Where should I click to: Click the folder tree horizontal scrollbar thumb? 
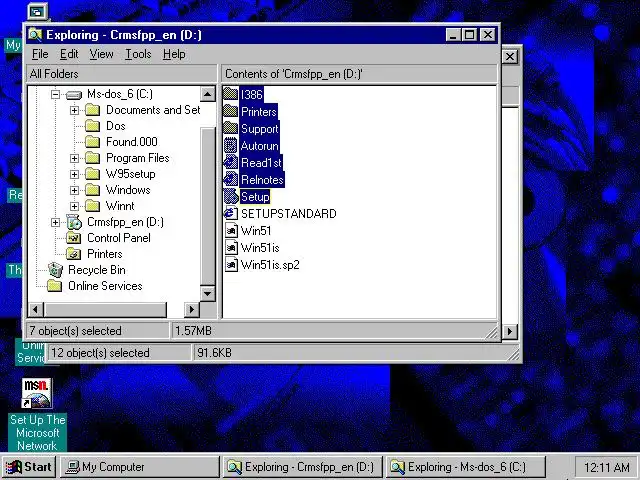[x=105, y=310]
